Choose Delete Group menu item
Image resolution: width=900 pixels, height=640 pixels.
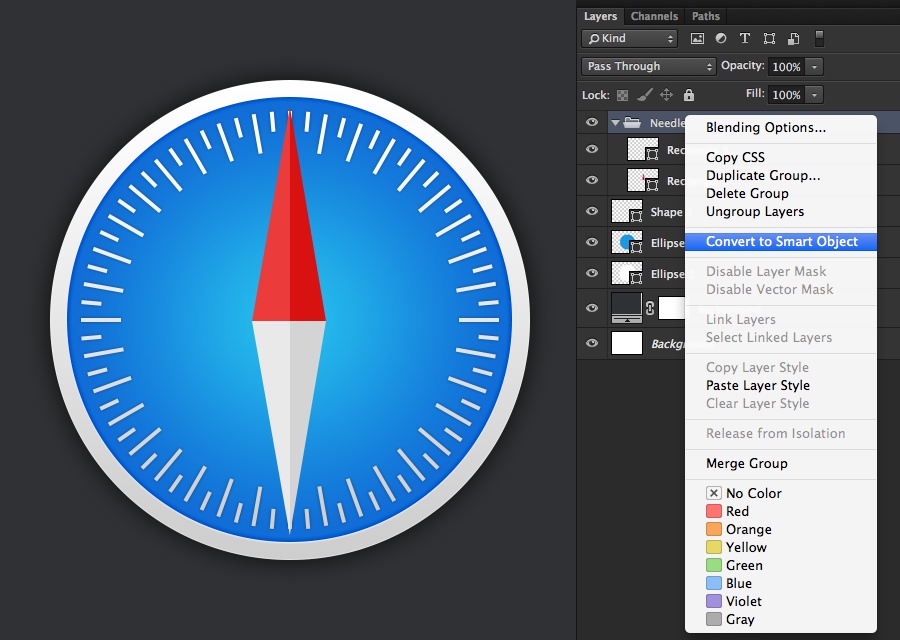click(x=781, y=193)
